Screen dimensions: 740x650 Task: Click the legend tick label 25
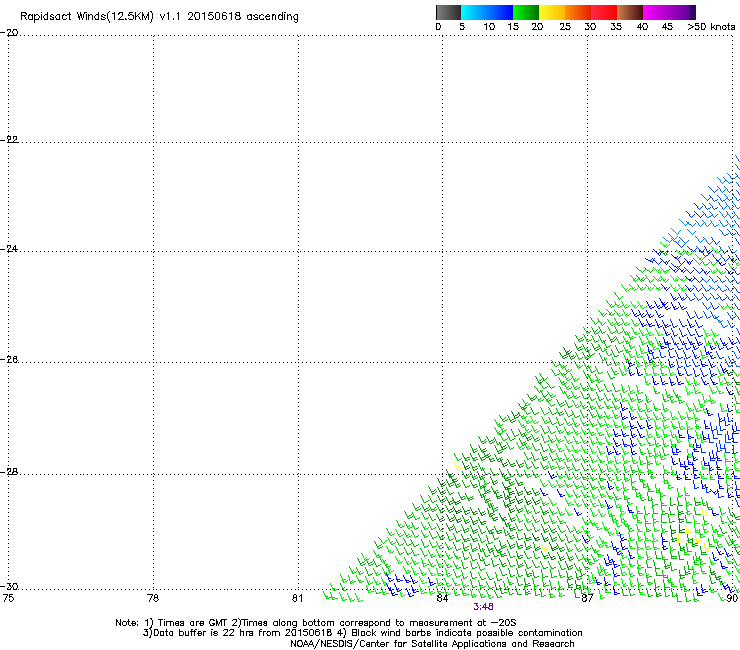565,27
